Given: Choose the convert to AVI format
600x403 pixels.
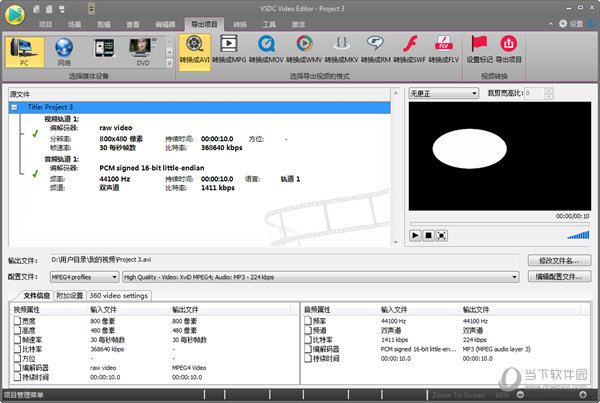Looking at the screenshot, I should tap(194, 51).
